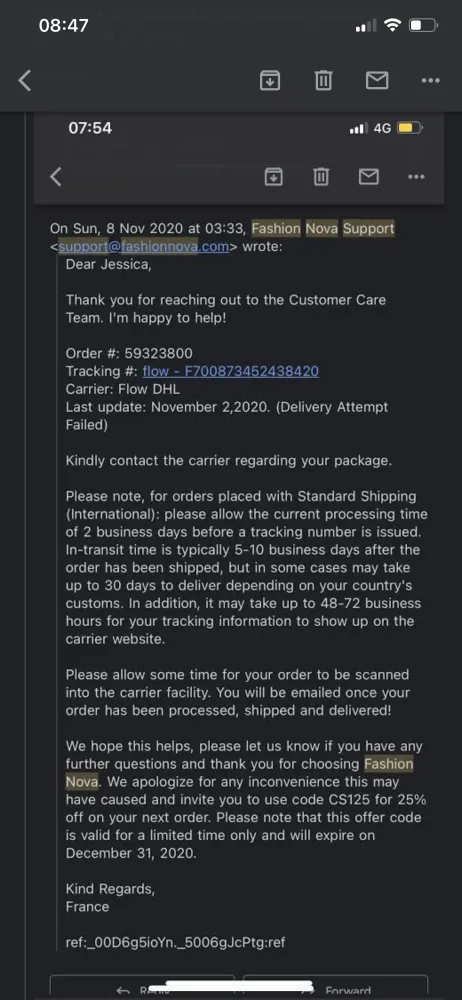Tap the trash icon inside the embedded screenshot

[321, 177]
